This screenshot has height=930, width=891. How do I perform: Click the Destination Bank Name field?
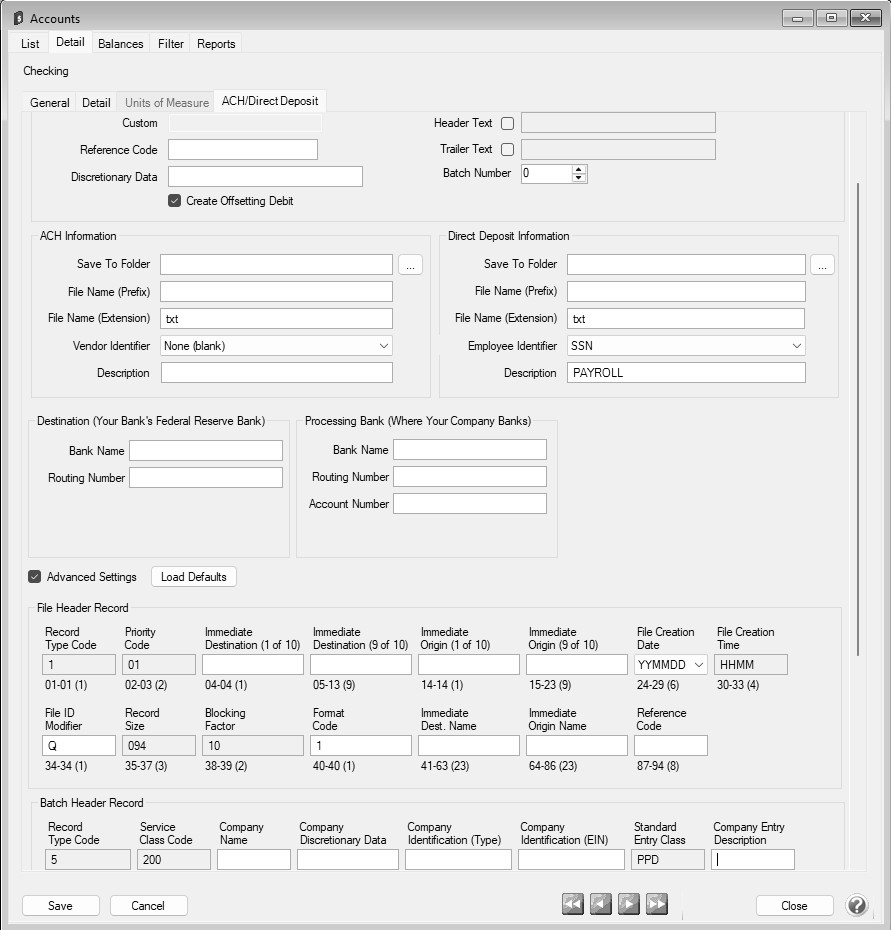tap(206, 450)
